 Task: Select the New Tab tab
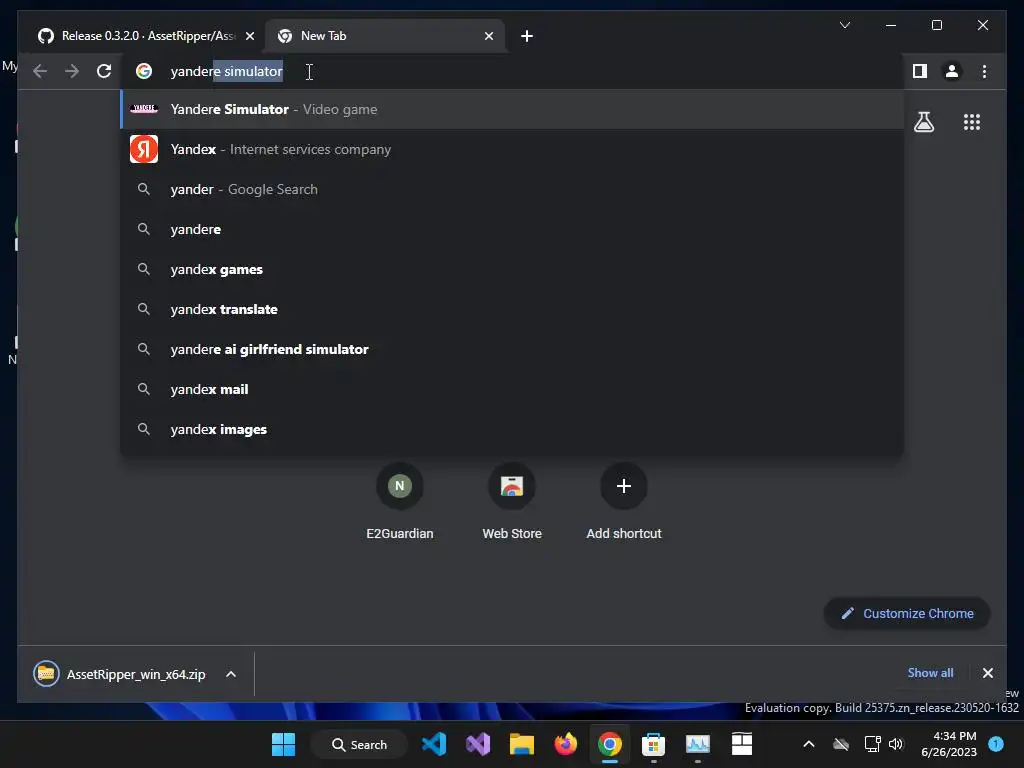point(385,36)
